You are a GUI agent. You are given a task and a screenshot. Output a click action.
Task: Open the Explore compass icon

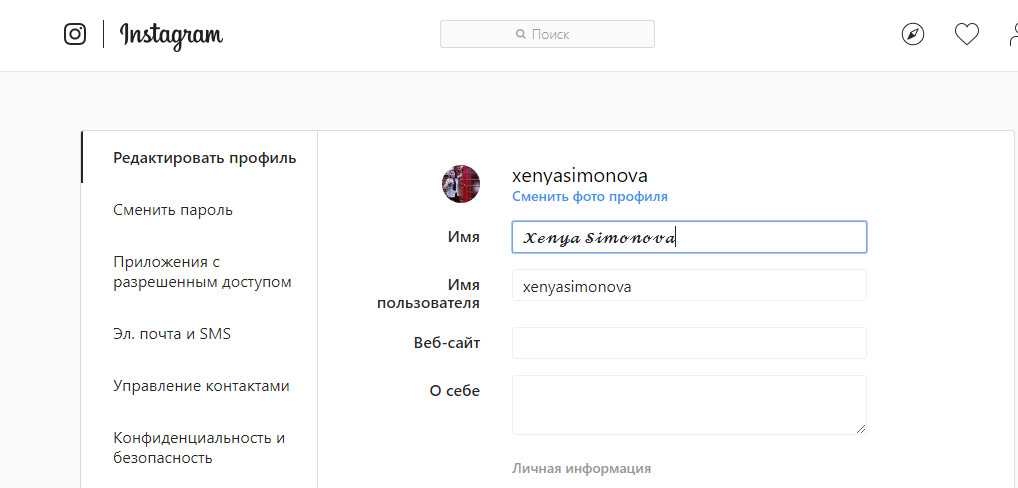pyautogui.click(x=913, y=35)
